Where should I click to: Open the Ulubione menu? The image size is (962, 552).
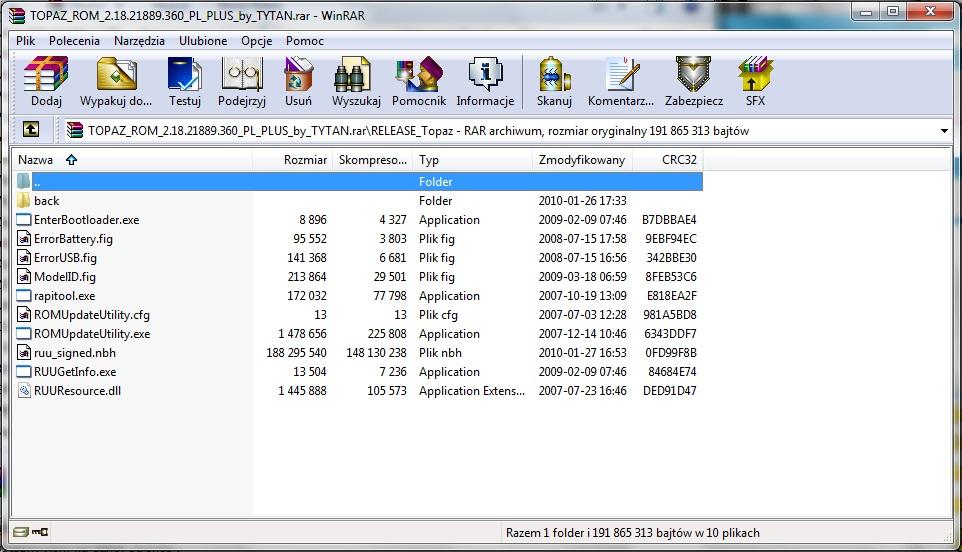pos(203,41)
